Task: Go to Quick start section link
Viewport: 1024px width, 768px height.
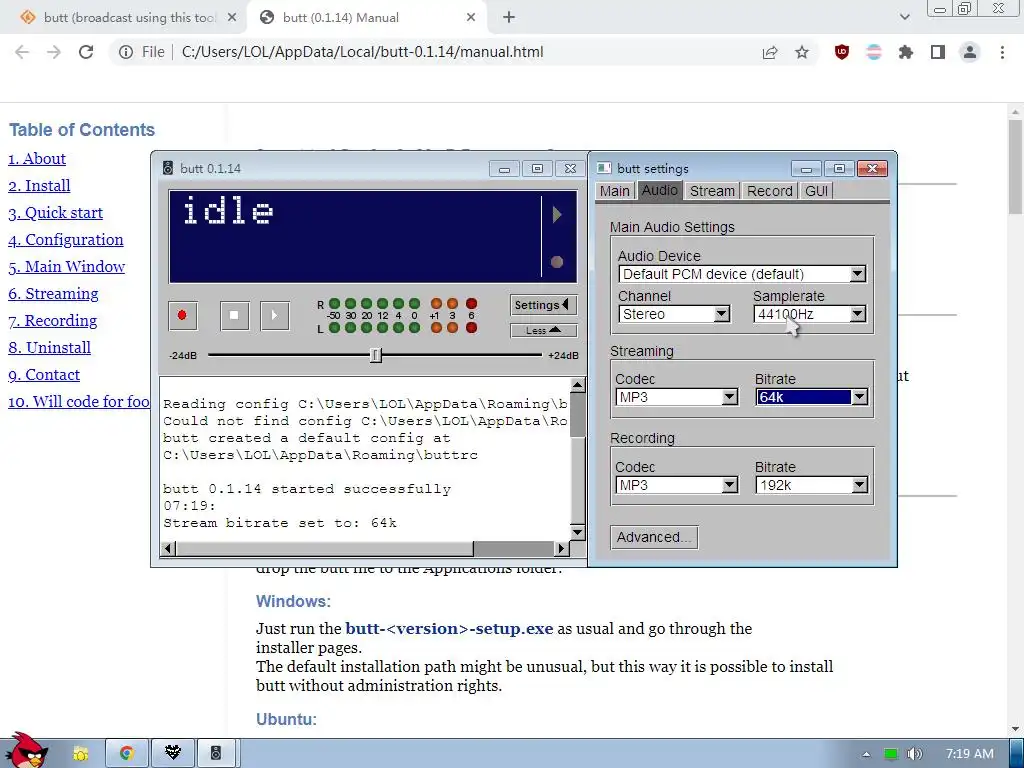Action: pyautogui.click(x=56, y=213)
